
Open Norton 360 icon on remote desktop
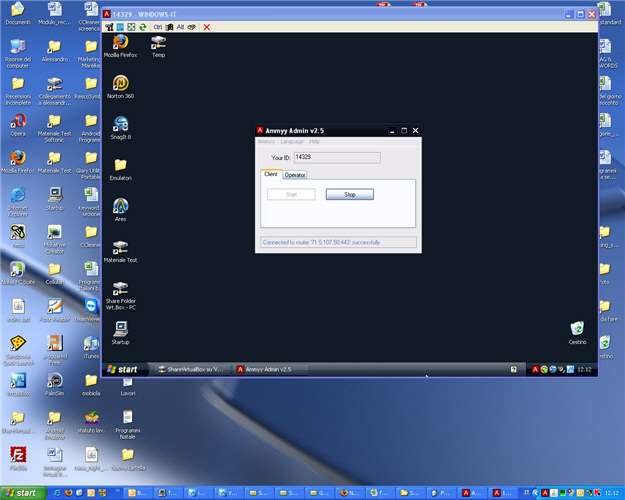tap(120, 84)
